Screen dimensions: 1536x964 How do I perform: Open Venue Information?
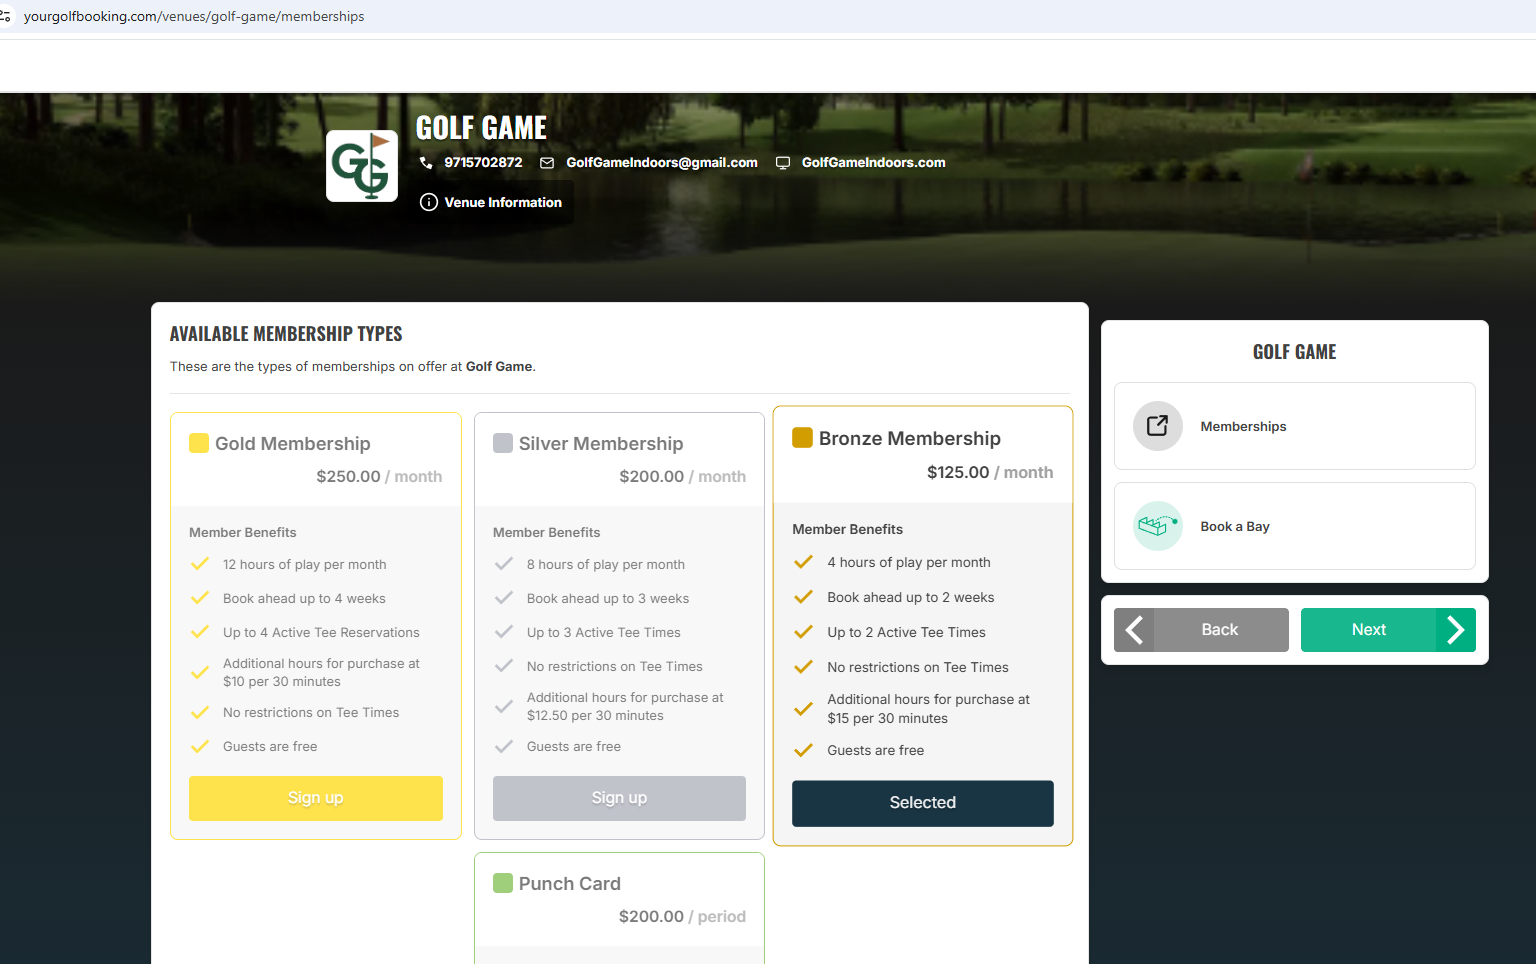pyautogui.click(x=491, y=202)
